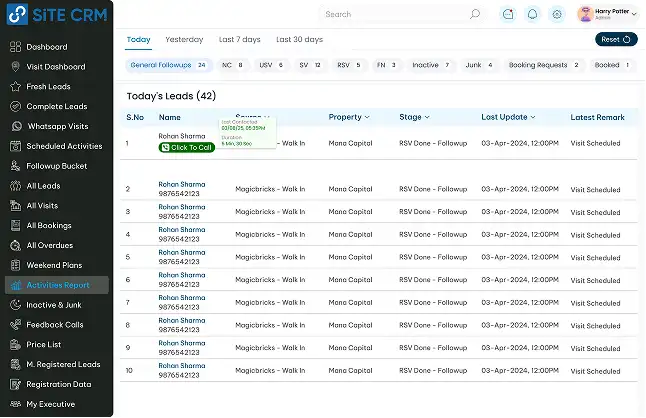Click phone number 9876542123 in row 8
This screenshot has height=418, width=646.
[x=179, y=330]
